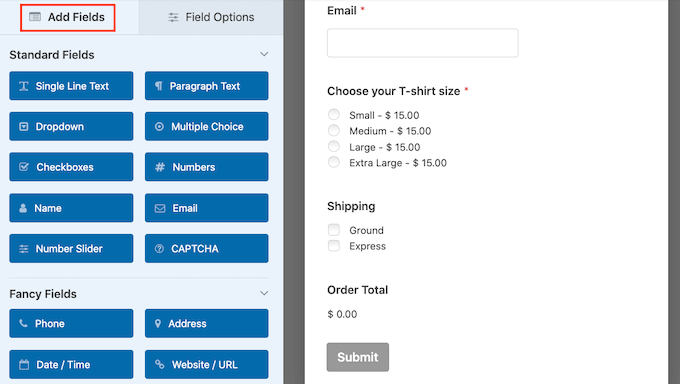This screenshot has height=384, width=680.
Task: Add a Checkboxes field
Action: click(x=71, y=167)
